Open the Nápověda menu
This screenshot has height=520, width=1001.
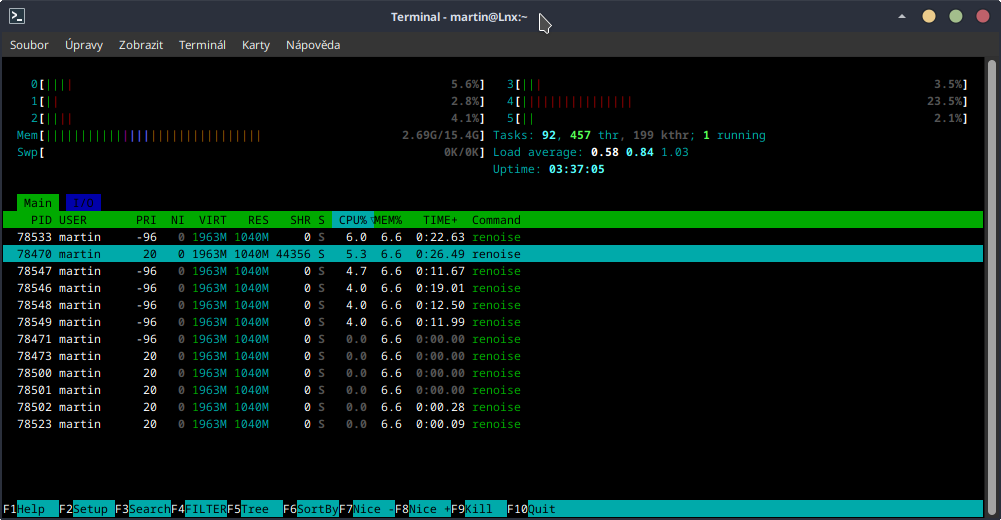click(313, 45)
